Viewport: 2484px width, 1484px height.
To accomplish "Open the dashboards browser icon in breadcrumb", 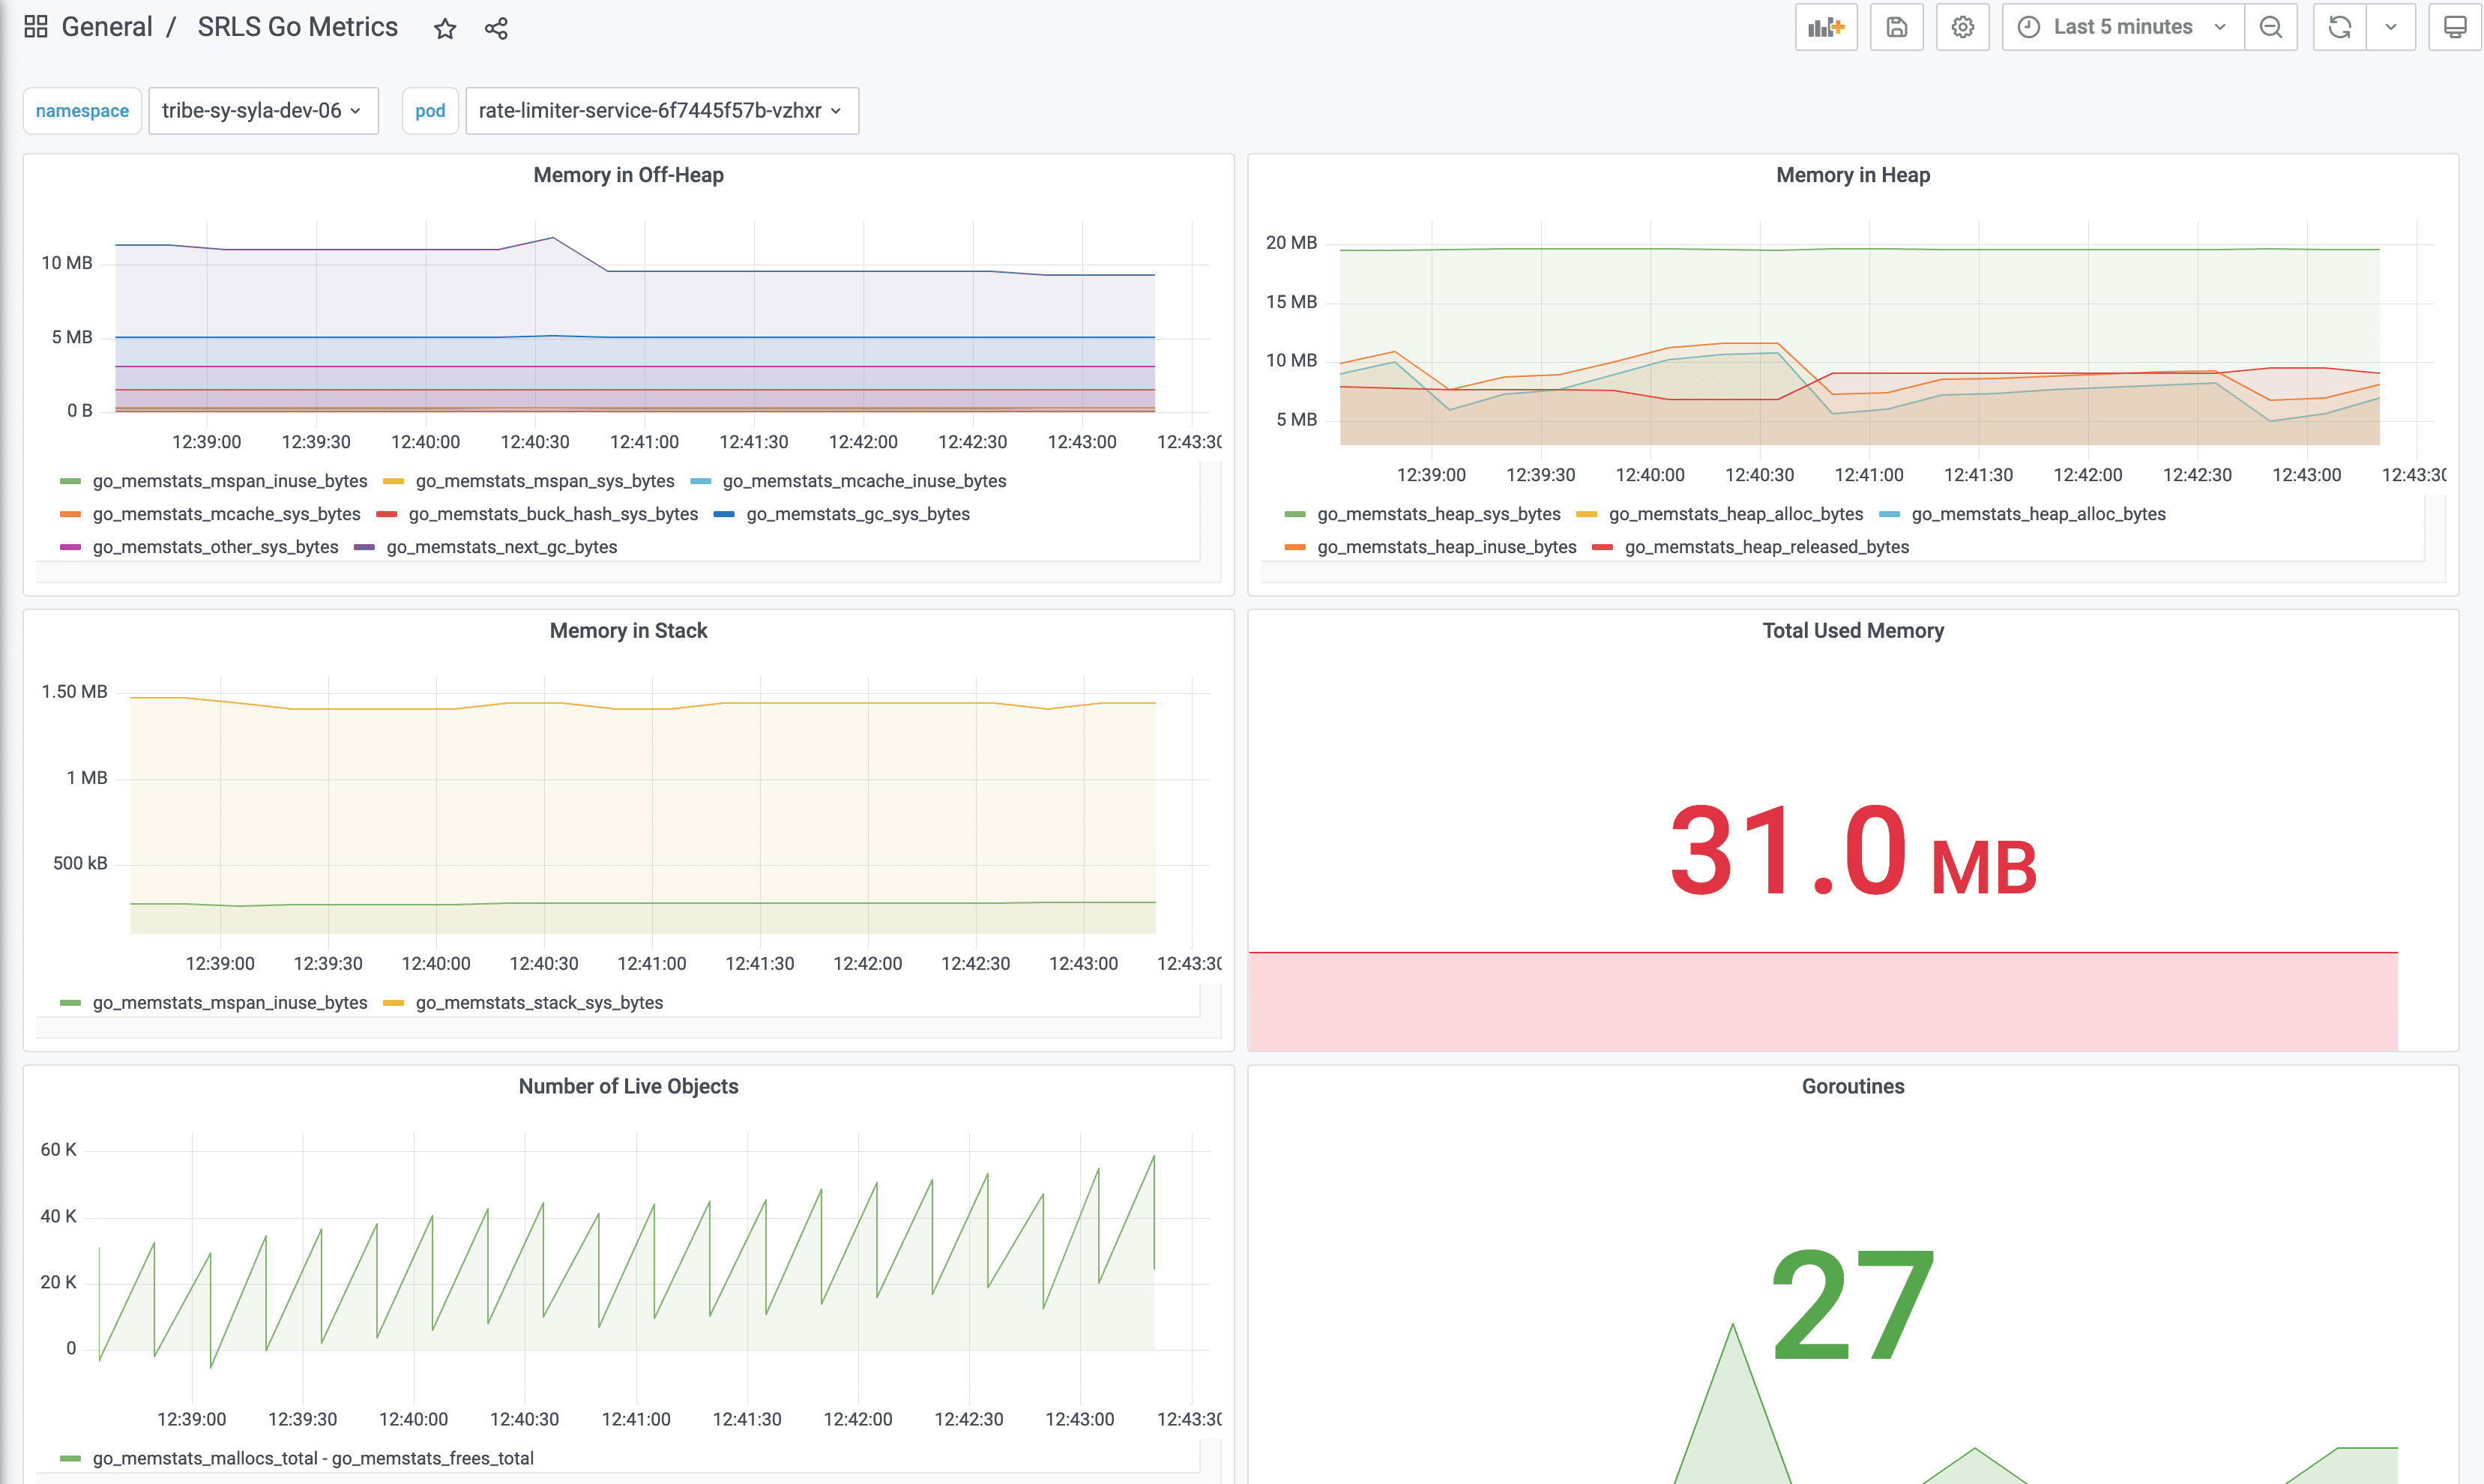I will point(36,26).
